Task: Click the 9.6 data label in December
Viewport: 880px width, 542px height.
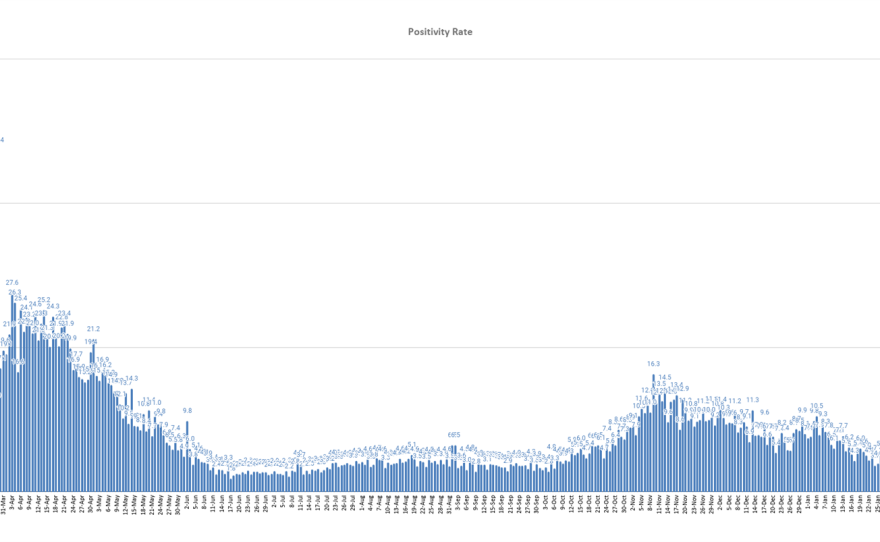Action: point(765,412)
